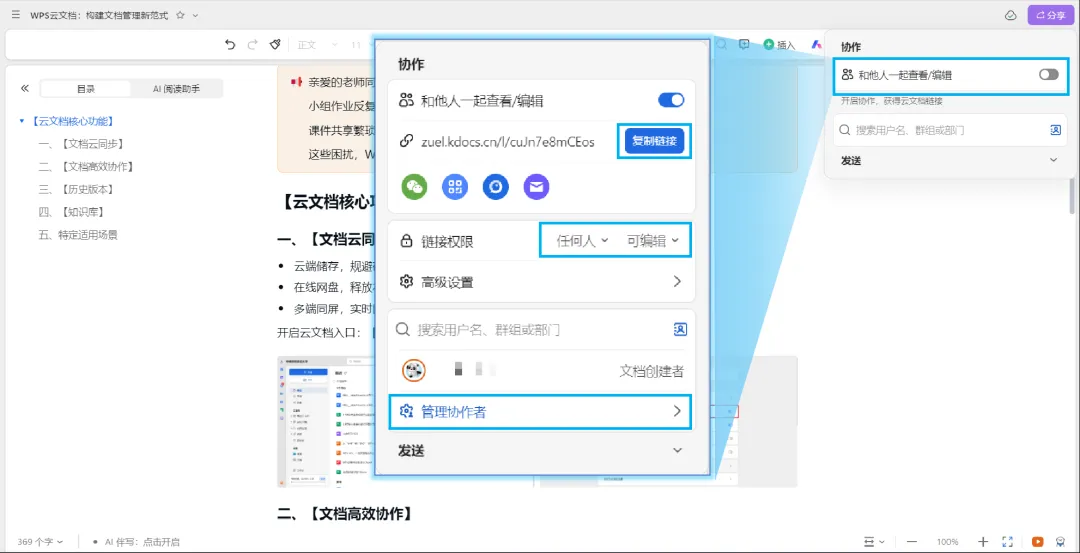Open 管理协作者 manage collaborators
1080x553 pixels.
click(541, 412)
